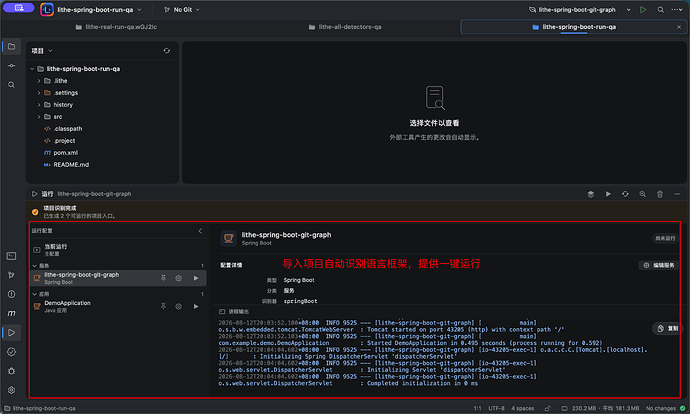Select the 当前运行 configuration entry
This screenshot has height=414, width=690.
[118, 249]
